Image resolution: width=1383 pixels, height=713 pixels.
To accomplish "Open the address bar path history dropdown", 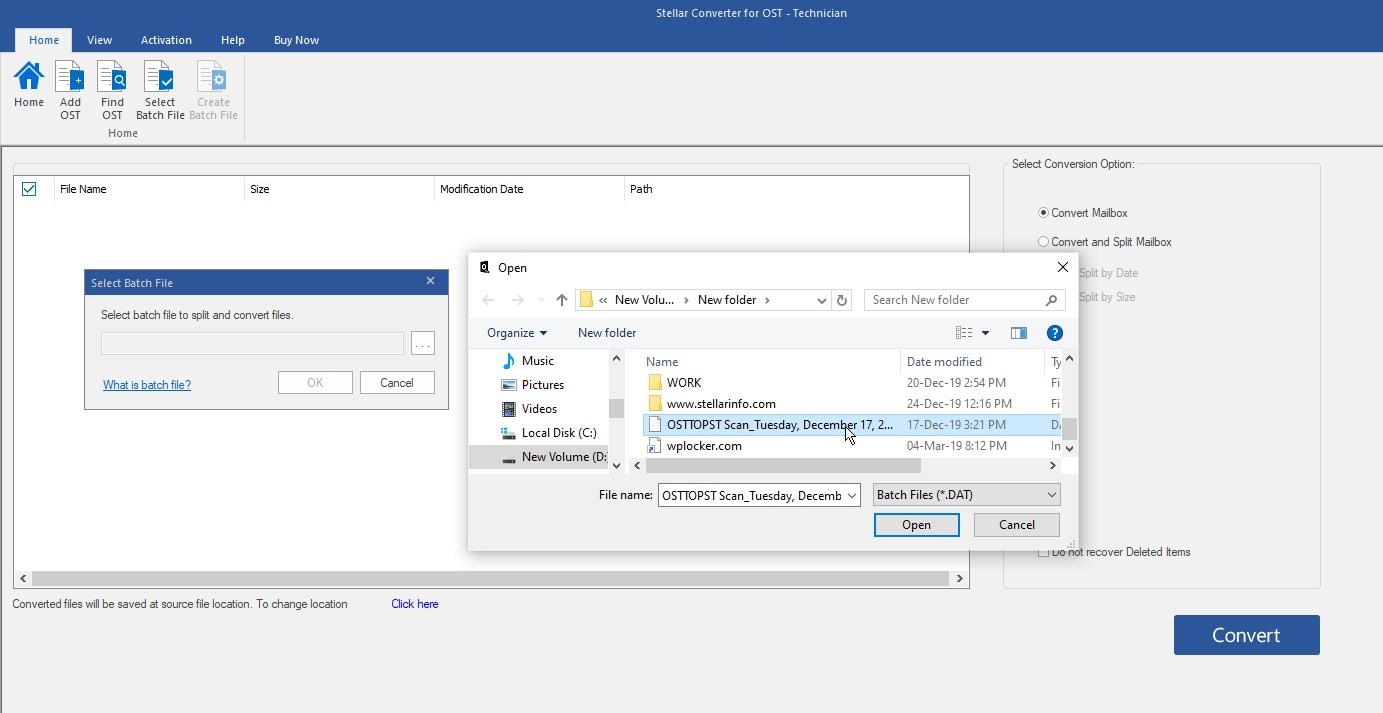I will [821, 300].
